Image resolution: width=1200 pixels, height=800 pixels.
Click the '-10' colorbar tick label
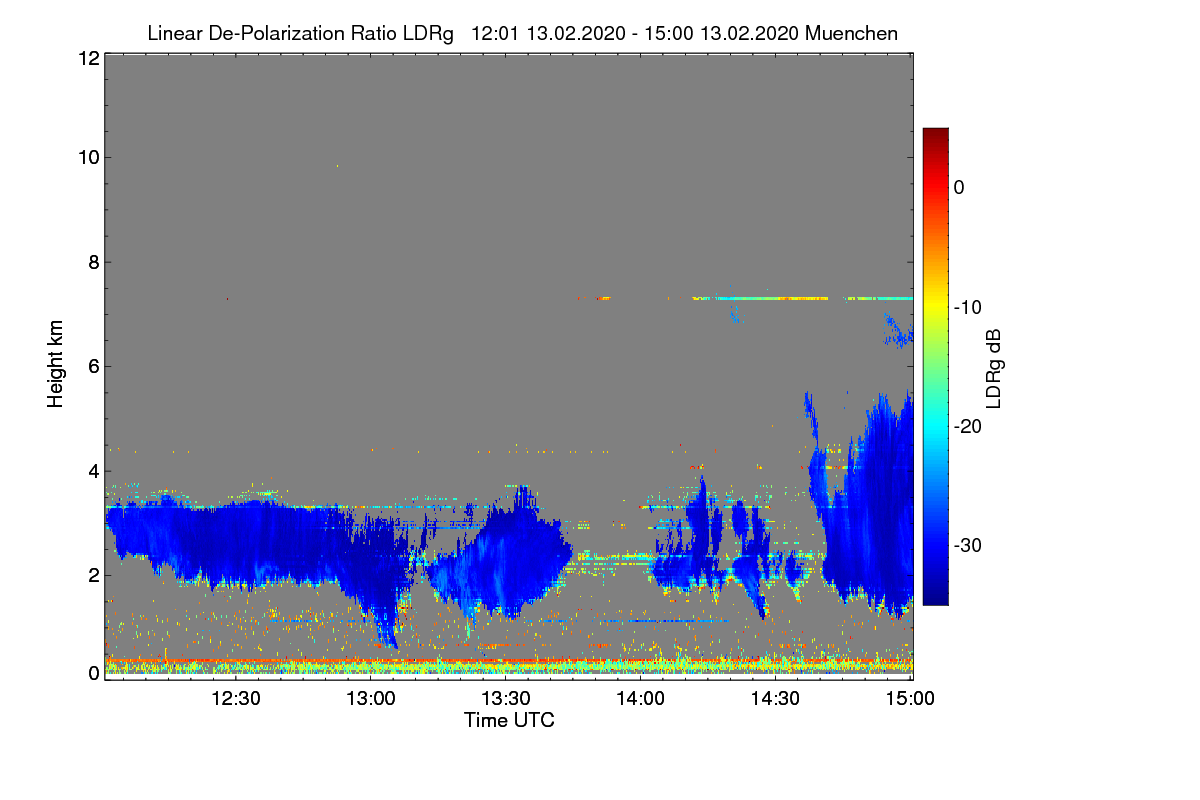[966, 307]
